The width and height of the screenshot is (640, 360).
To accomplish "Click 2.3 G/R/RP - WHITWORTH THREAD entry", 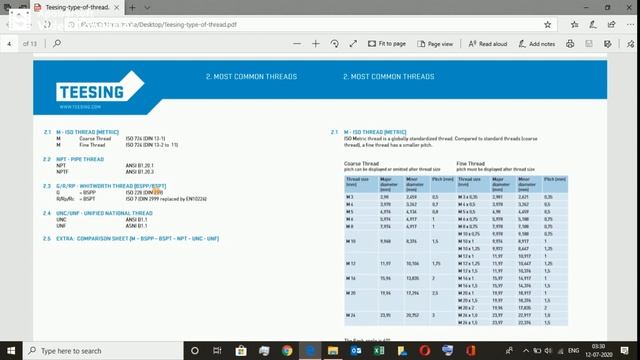I will click(x=105, y=186).
